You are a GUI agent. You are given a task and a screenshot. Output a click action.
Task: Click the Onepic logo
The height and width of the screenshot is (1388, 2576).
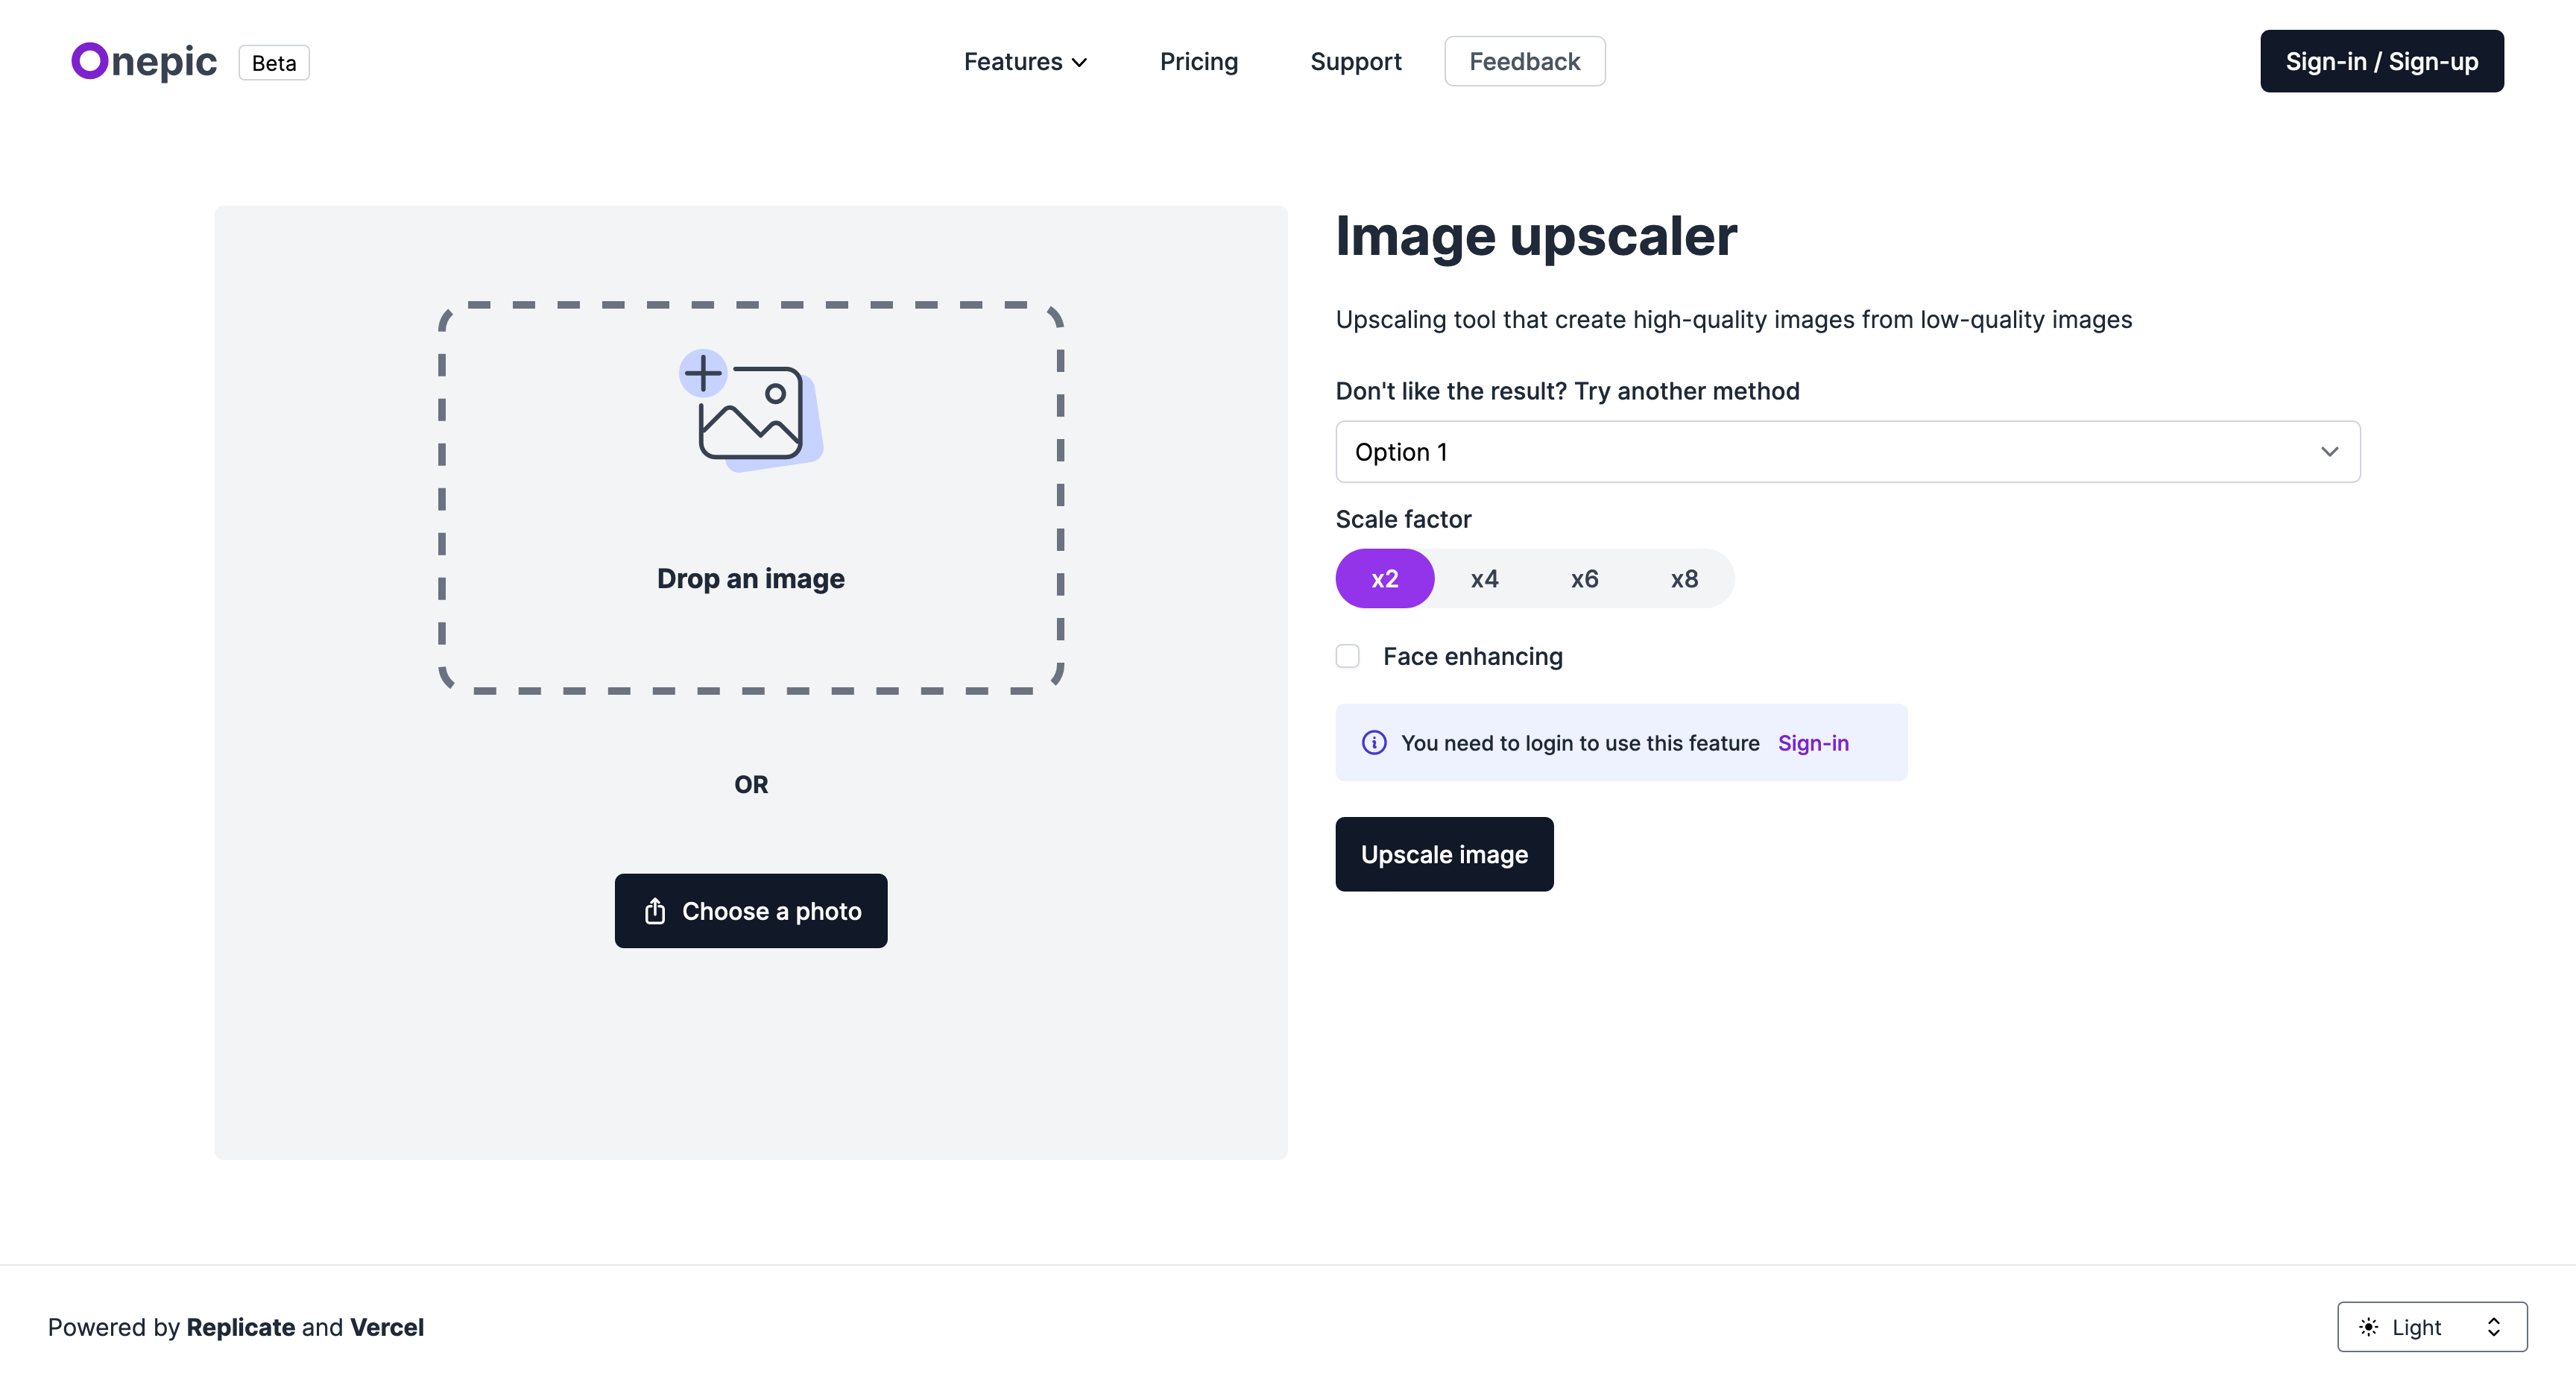tap(144, 62)
